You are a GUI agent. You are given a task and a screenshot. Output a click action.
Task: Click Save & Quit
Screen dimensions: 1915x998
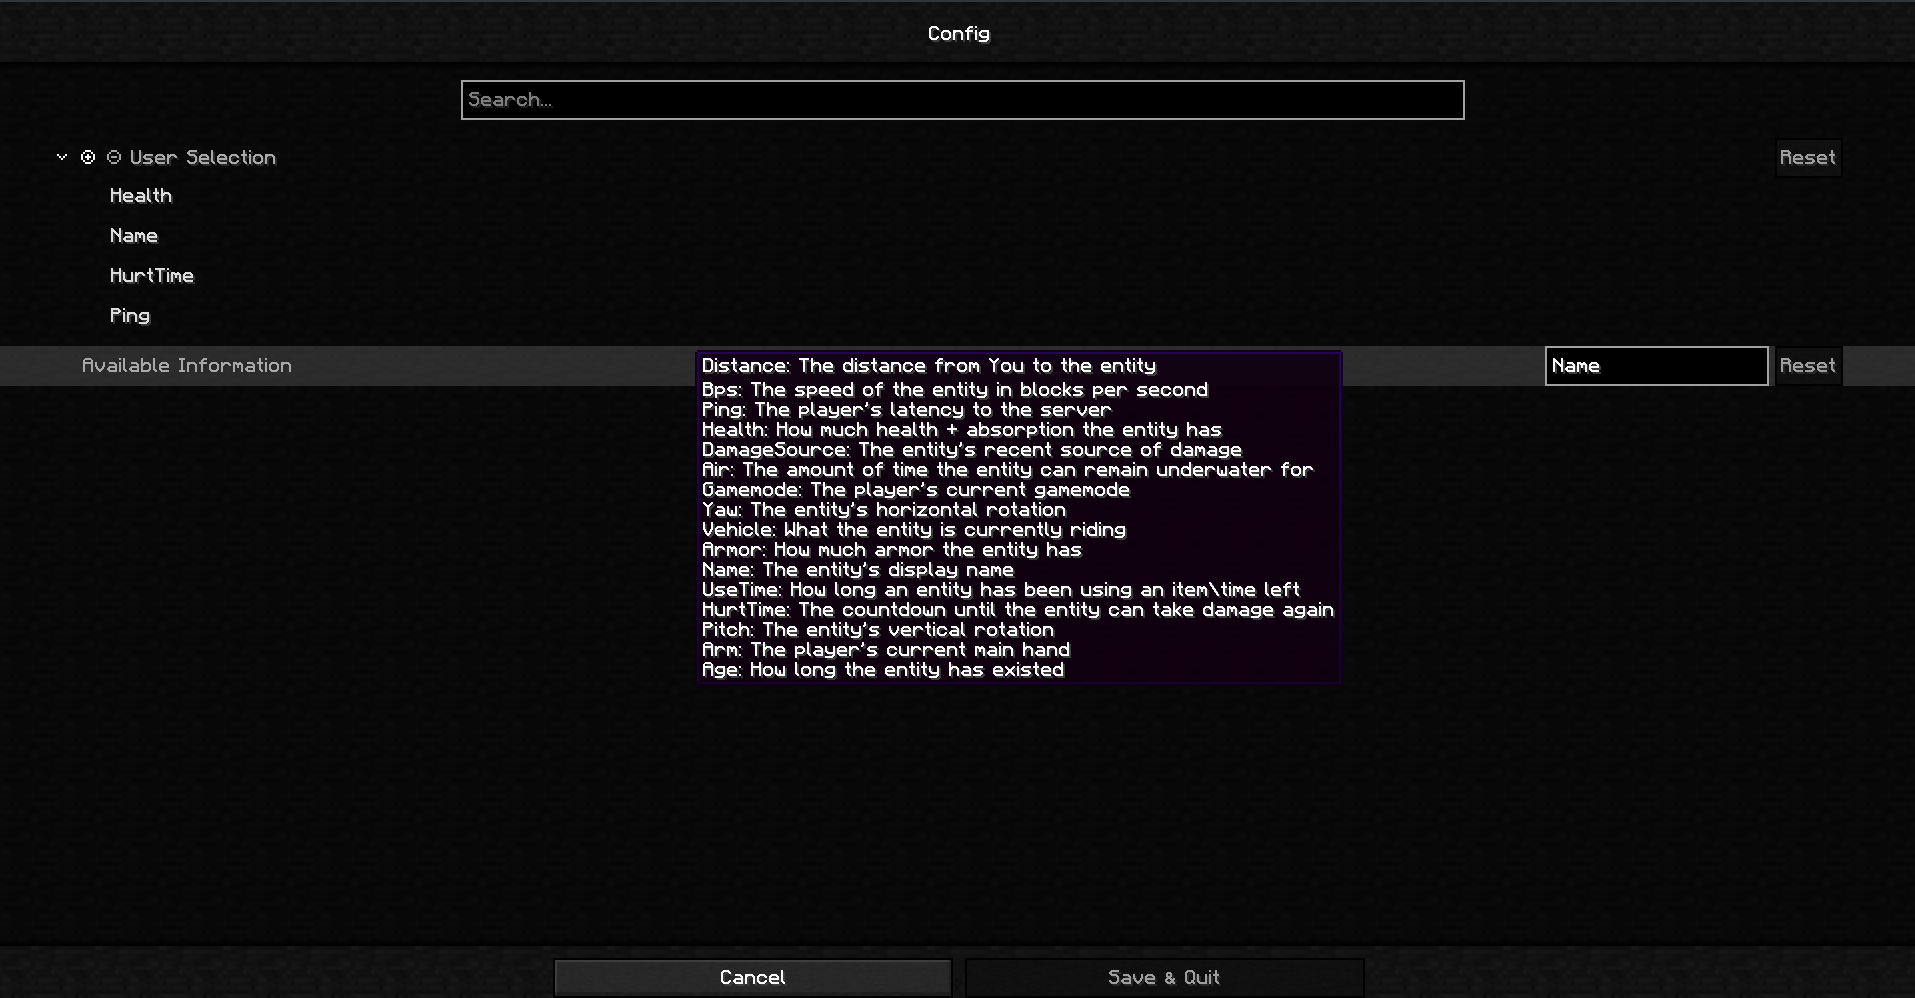pos(1164,977)
